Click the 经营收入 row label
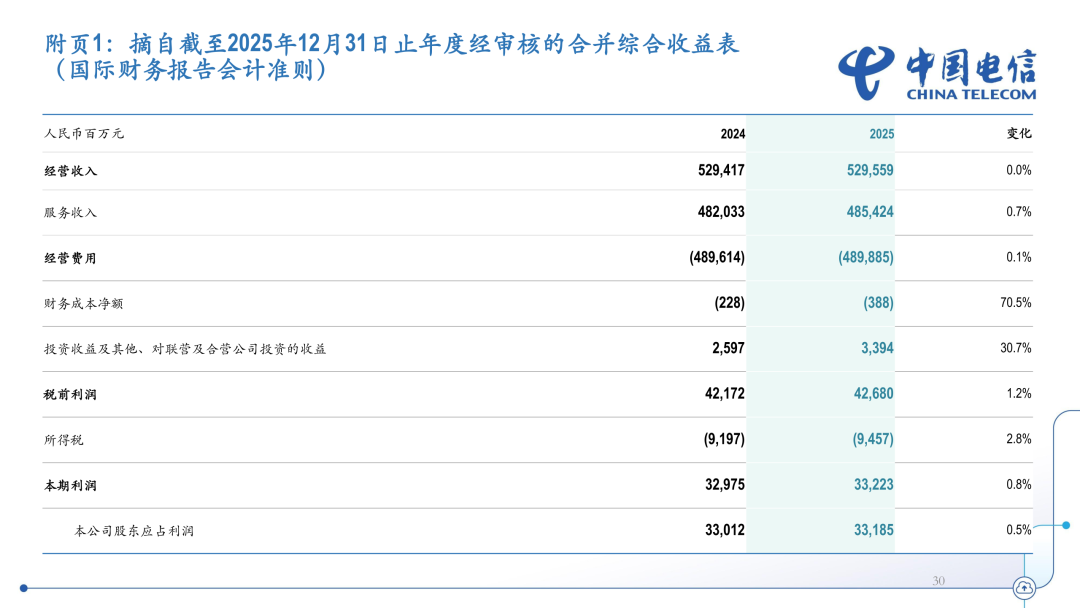The image size is (1080, 608). point(71,171)
